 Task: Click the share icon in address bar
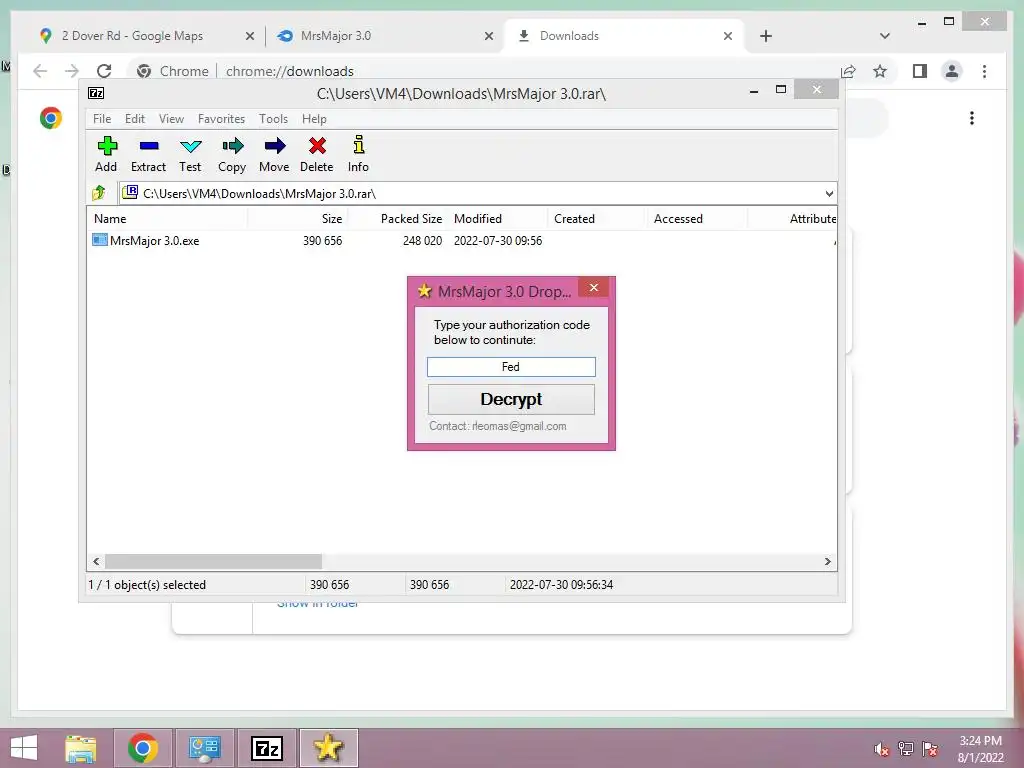848,71
